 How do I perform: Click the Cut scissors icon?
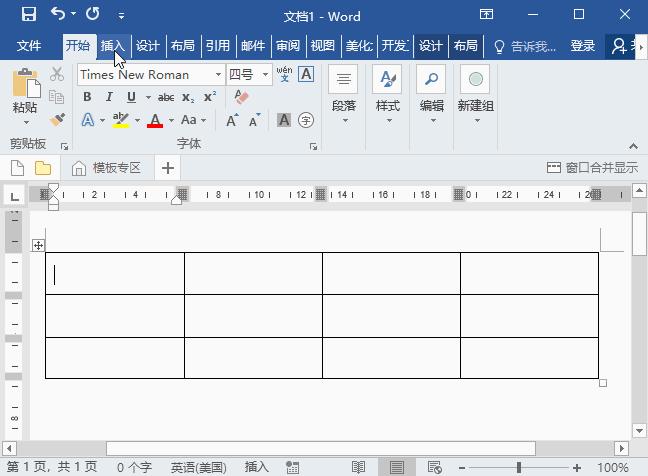(57, 74)
